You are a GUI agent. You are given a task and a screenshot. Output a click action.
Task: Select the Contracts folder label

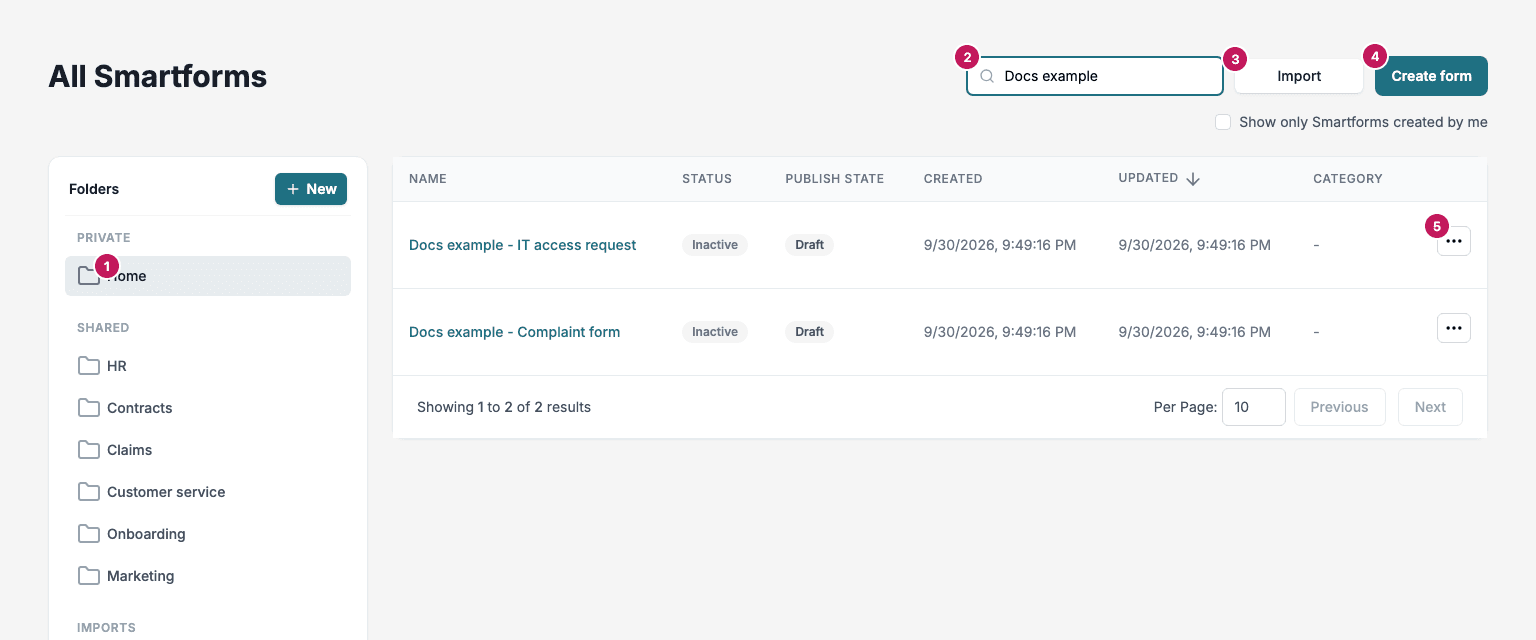140,408
